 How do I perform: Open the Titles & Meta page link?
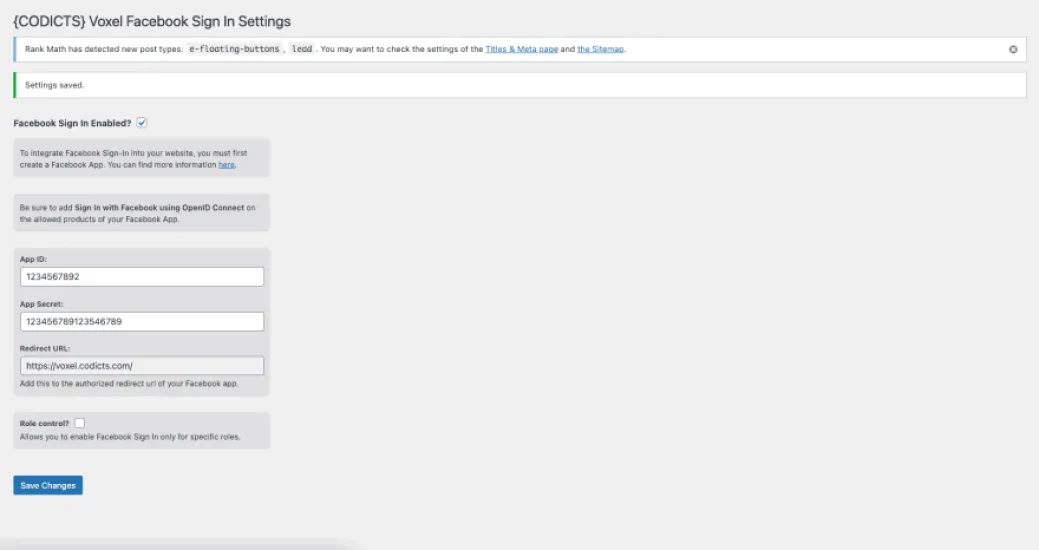(521, 49)
